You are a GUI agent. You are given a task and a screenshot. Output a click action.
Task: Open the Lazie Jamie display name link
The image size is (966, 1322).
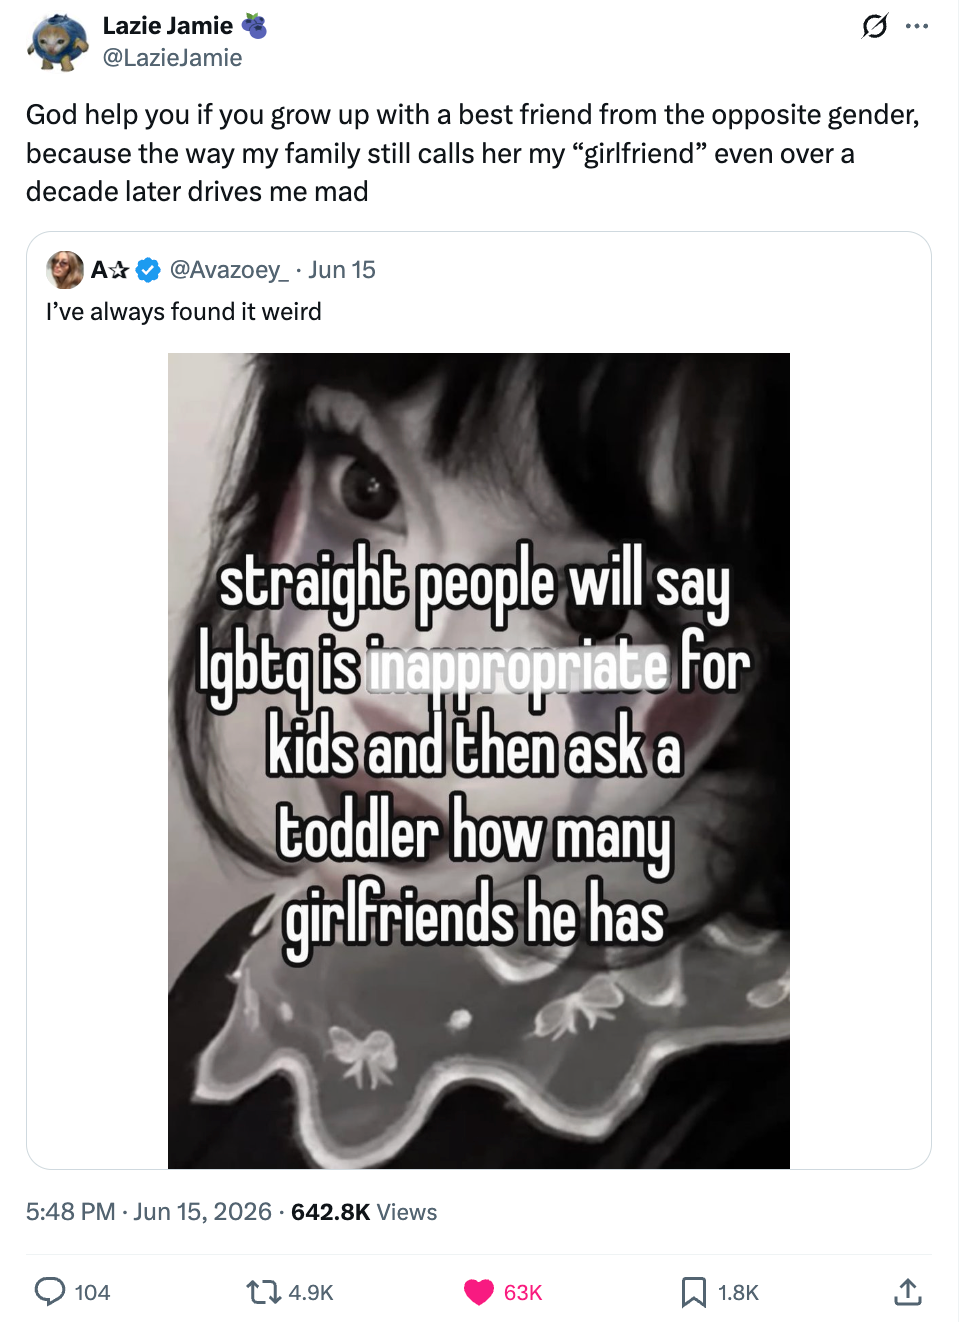[168, 26]
